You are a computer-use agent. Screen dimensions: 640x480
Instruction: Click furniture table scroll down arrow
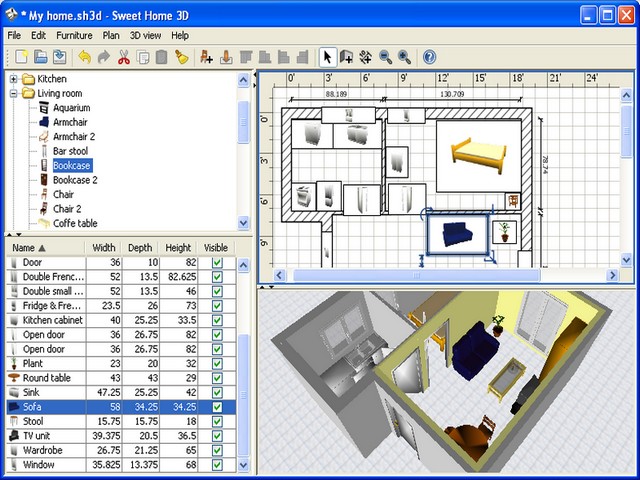(x=243, y=464)
